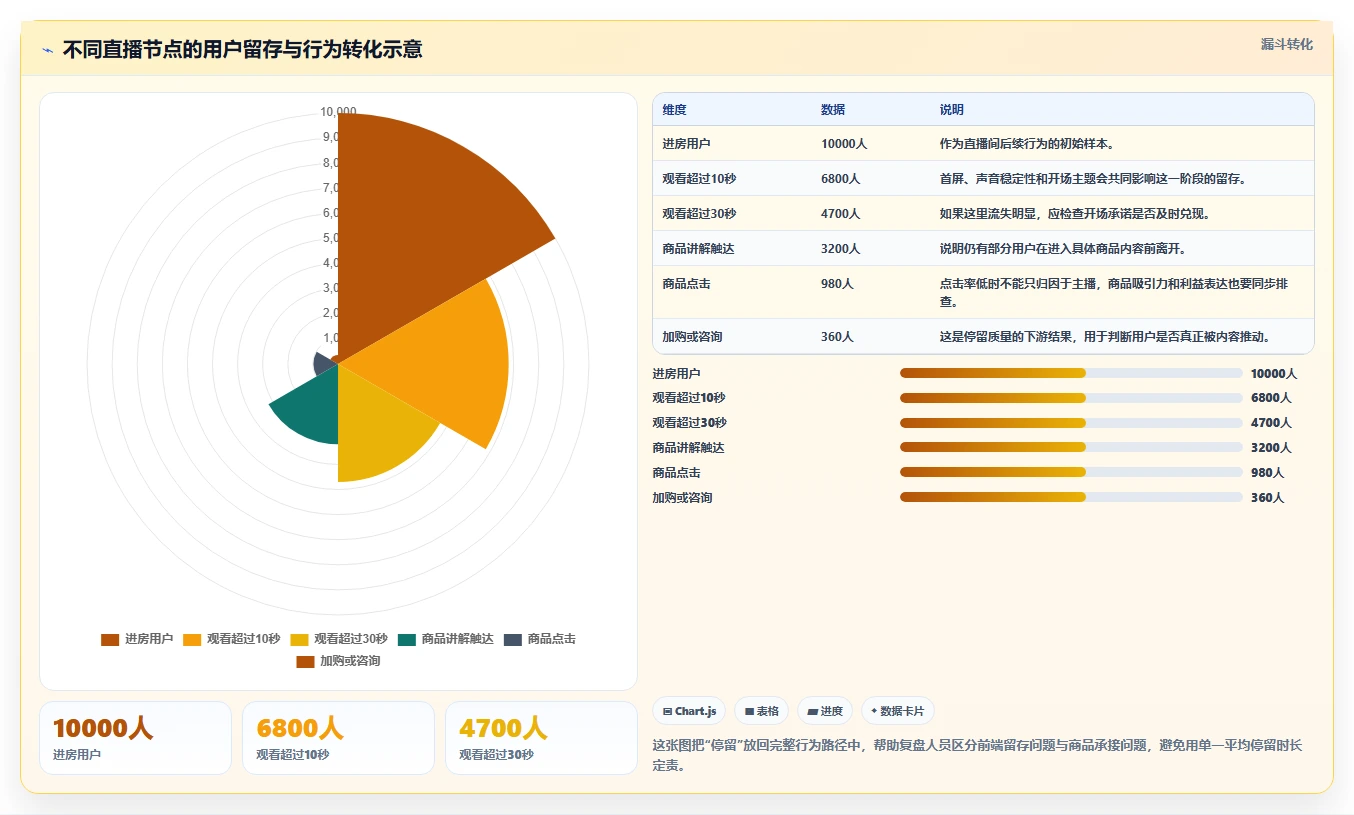Click the 商品点击 progress bar
The width and height of the screenshot is (1354, 815).
(x=1071, y=472)
